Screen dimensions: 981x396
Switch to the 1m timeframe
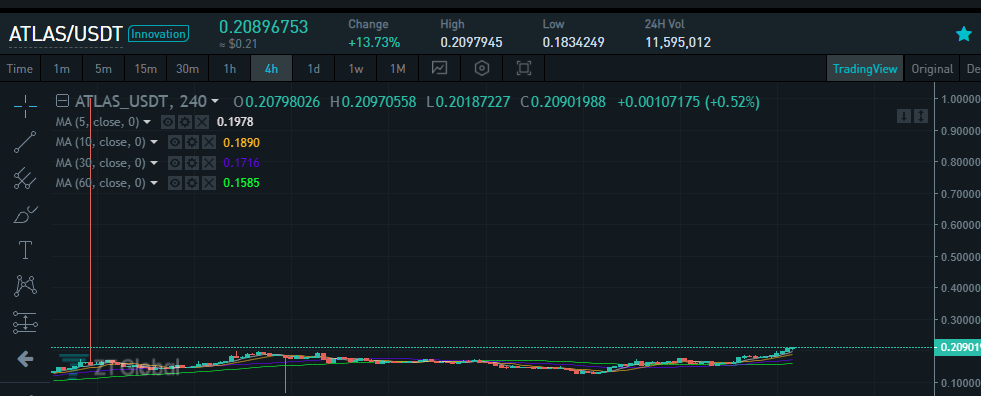click(x=61, y=68)
